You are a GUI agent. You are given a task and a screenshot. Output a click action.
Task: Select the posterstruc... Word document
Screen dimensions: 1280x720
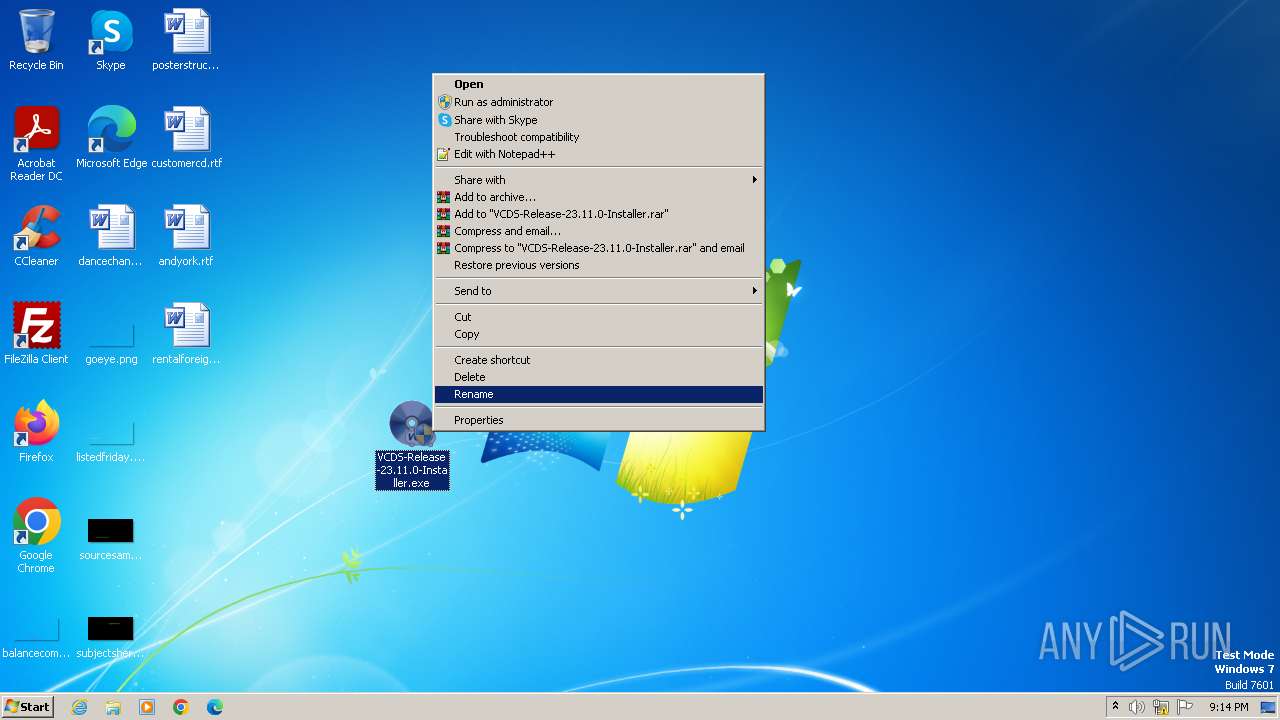186,40
